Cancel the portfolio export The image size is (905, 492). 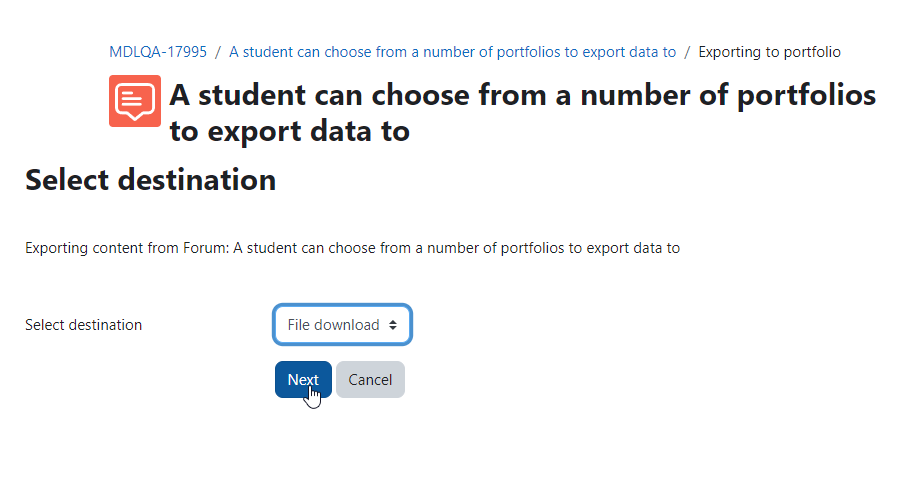click(370, 379)
